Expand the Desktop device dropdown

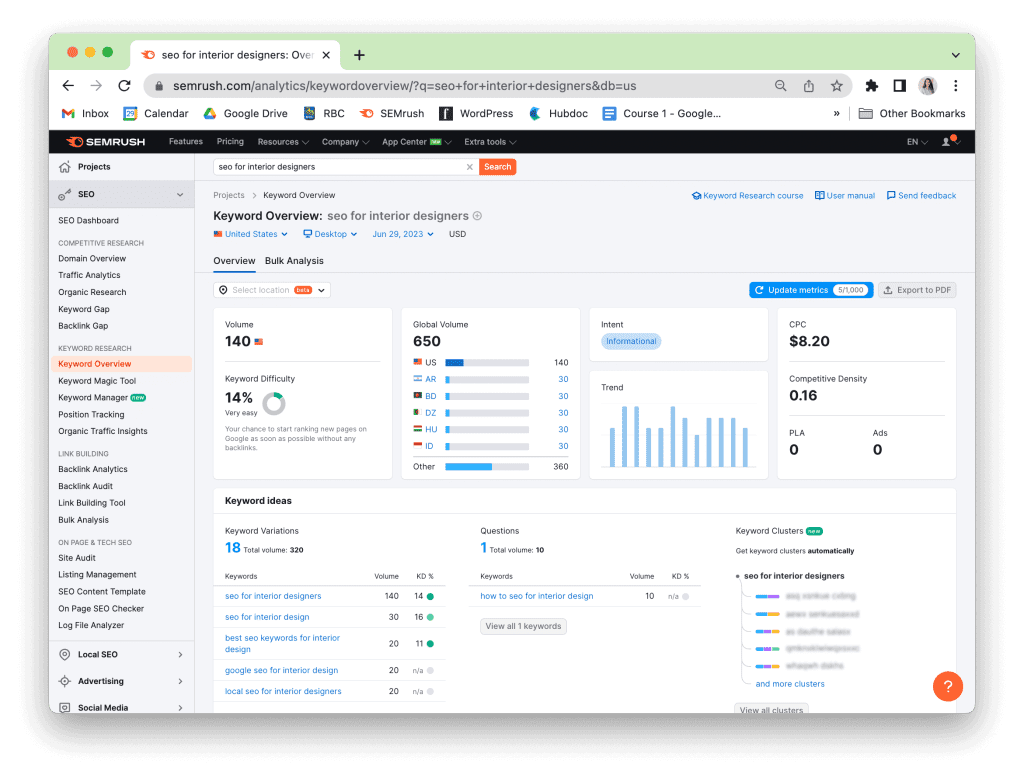330,234
